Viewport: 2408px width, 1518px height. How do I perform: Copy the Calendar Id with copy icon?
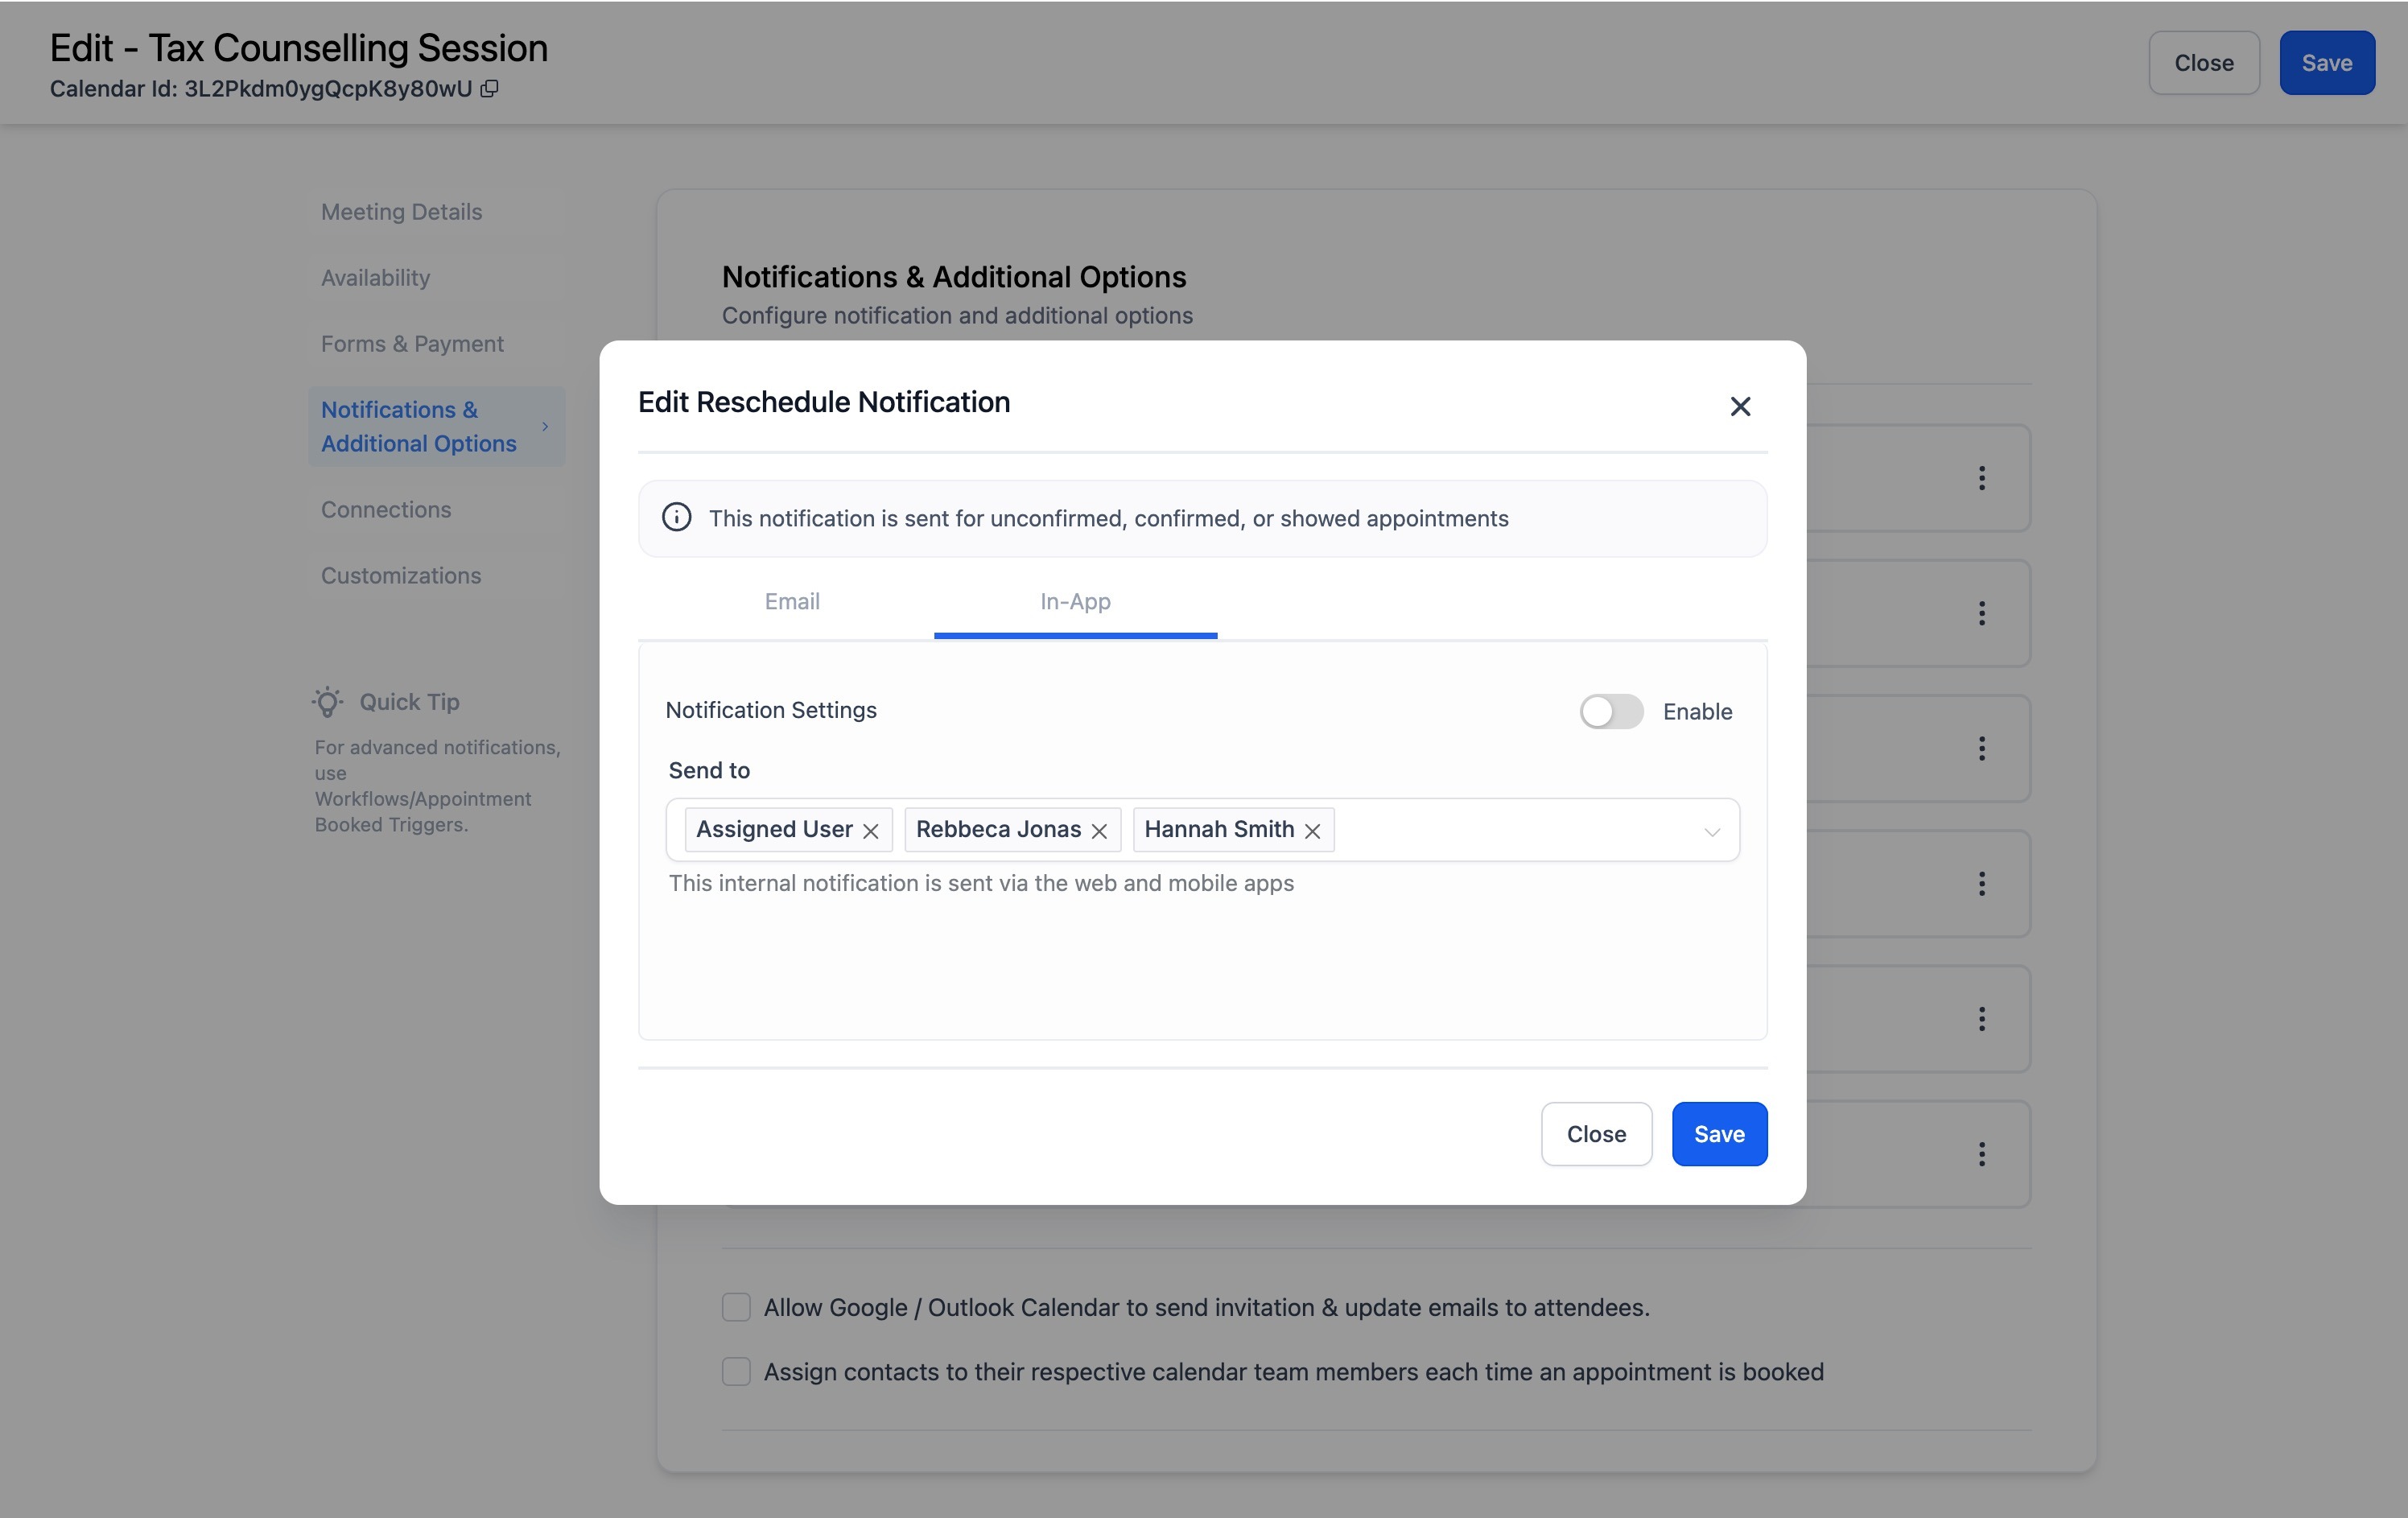tap(489, 89)
